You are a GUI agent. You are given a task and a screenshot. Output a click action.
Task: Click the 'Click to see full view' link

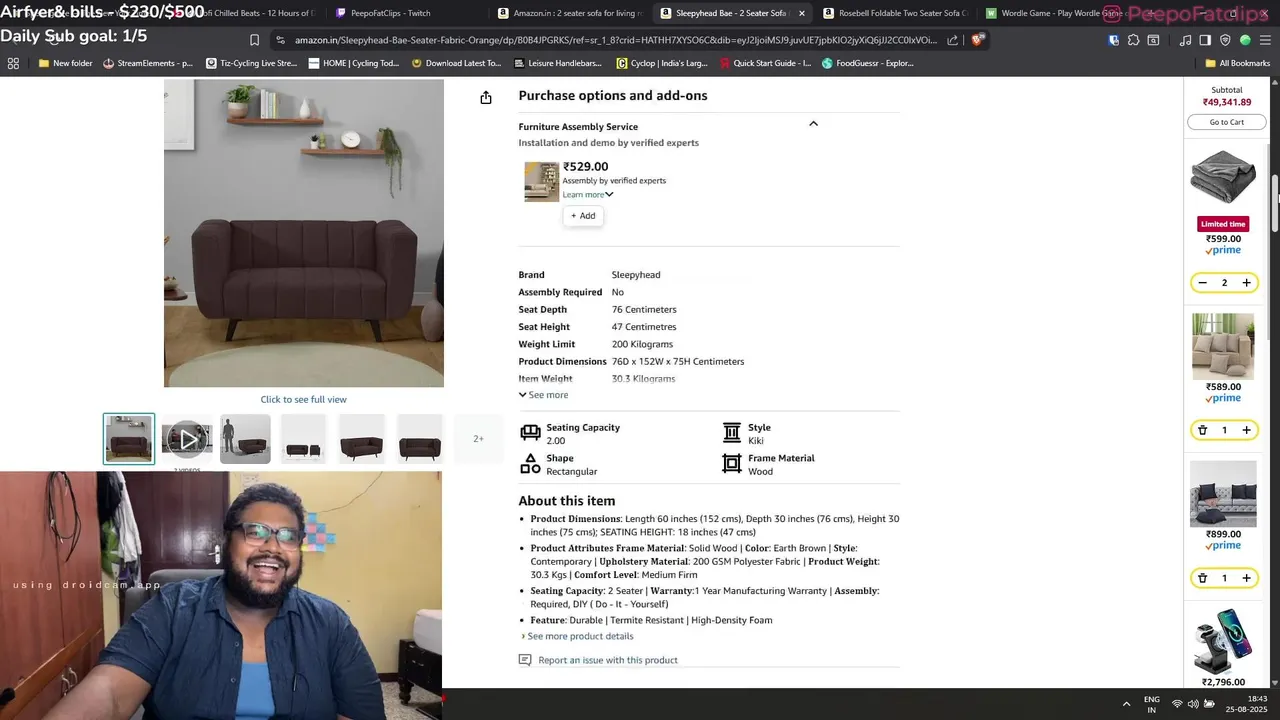304,399
